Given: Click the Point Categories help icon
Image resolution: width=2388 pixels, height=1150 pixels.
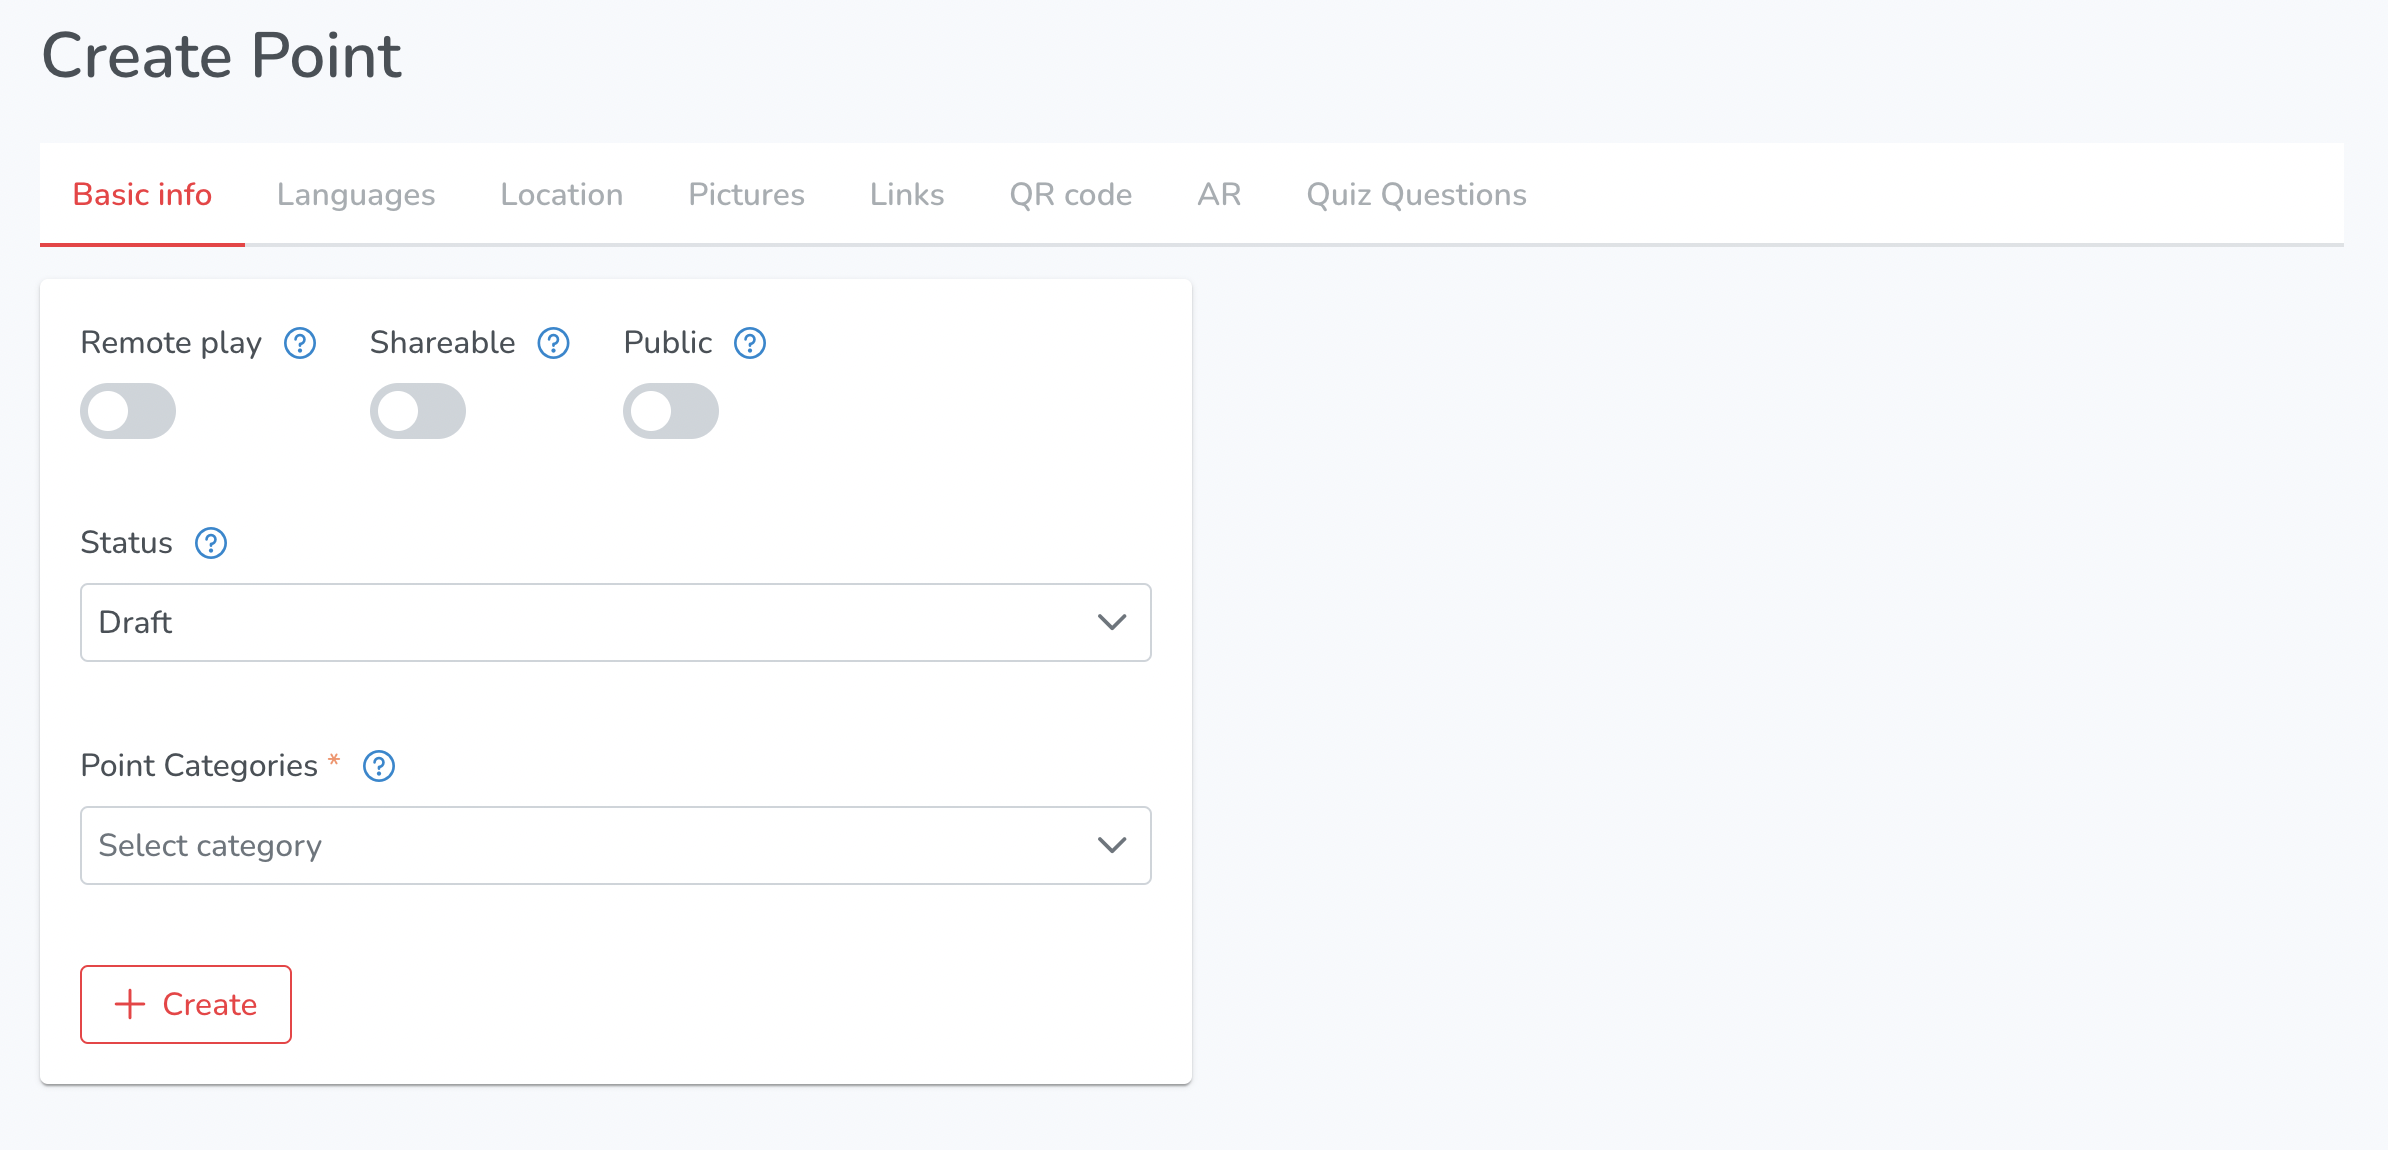Looking at the screenshot, I should click(379, 766).
